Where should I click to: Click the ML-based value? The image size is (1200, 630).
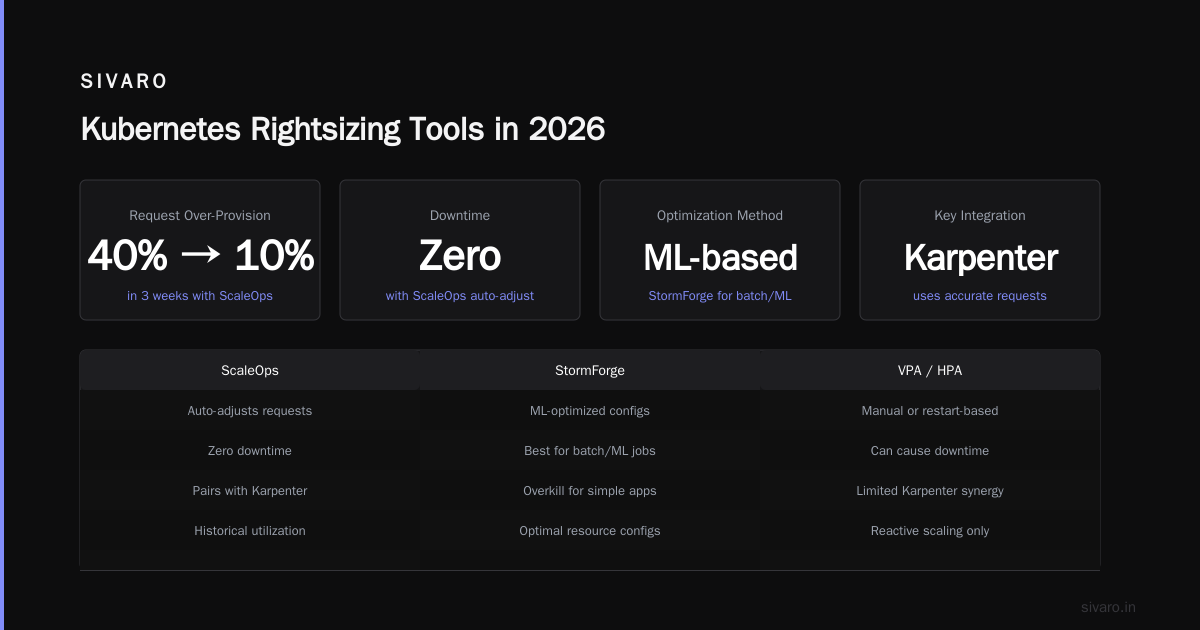click(x=720, y=257)
